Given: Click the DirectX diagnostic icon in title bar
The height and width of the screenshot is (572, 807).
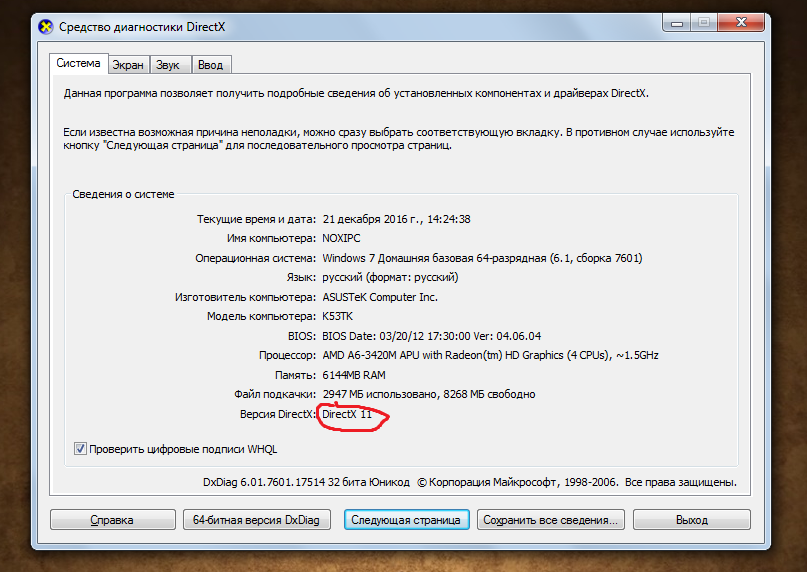Looking at the screenshot, I should coord(46,27).
